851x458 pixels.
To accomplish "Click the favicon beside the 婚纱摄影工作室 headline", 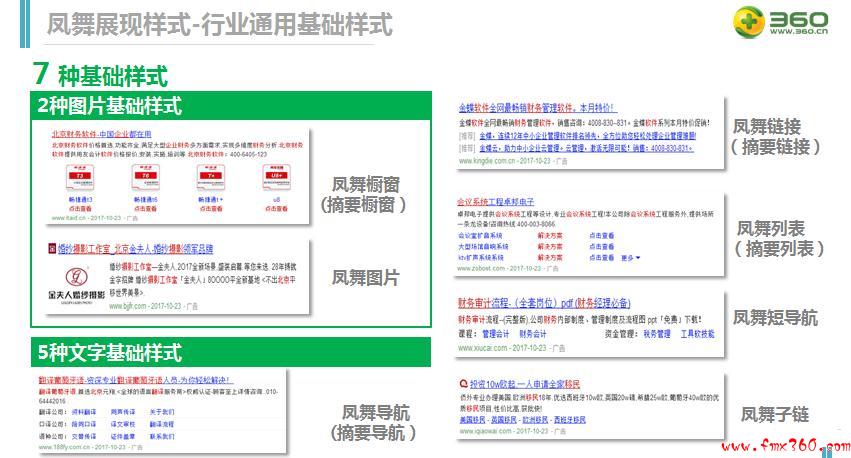I will click(x=52, y=249).
